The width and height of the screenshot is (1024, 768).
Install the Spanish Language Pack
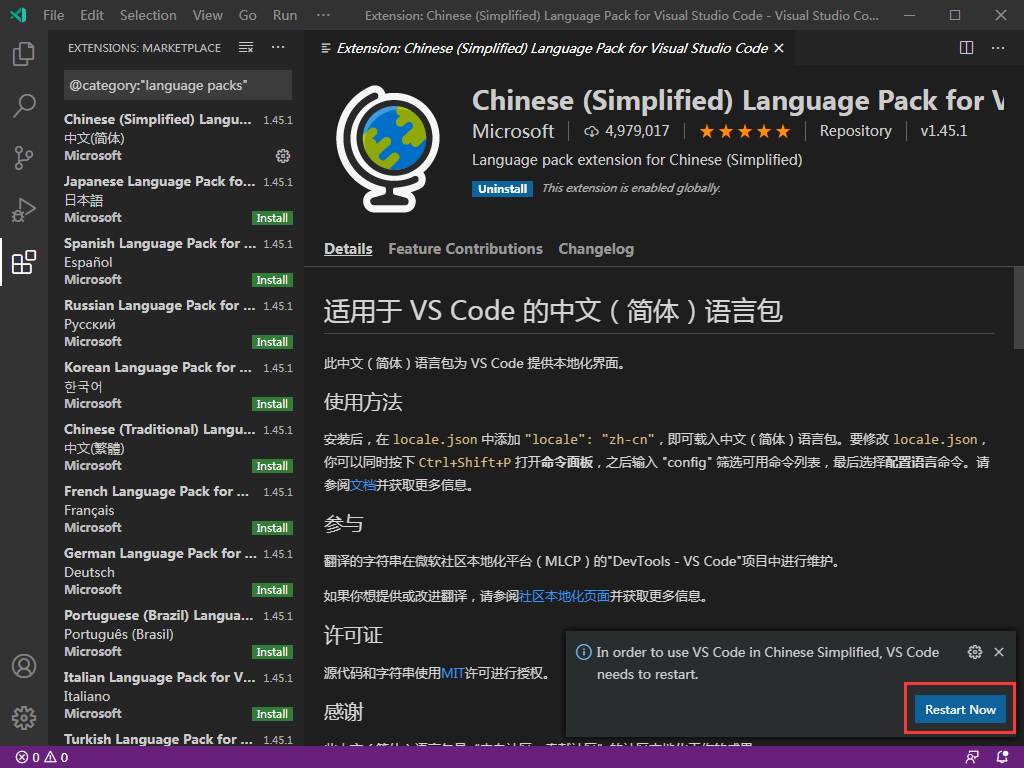click(x=272, y=280)
